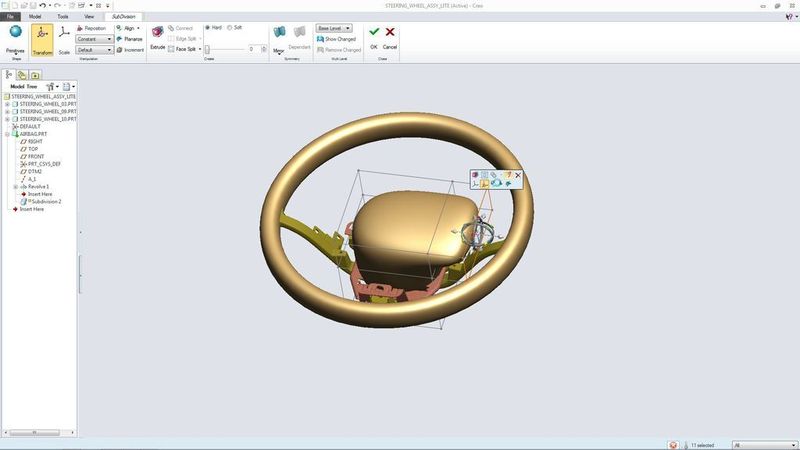Switch to the Model ribbon tab
Viewport: 800px width, 450px height.
(x=35, y=16)
